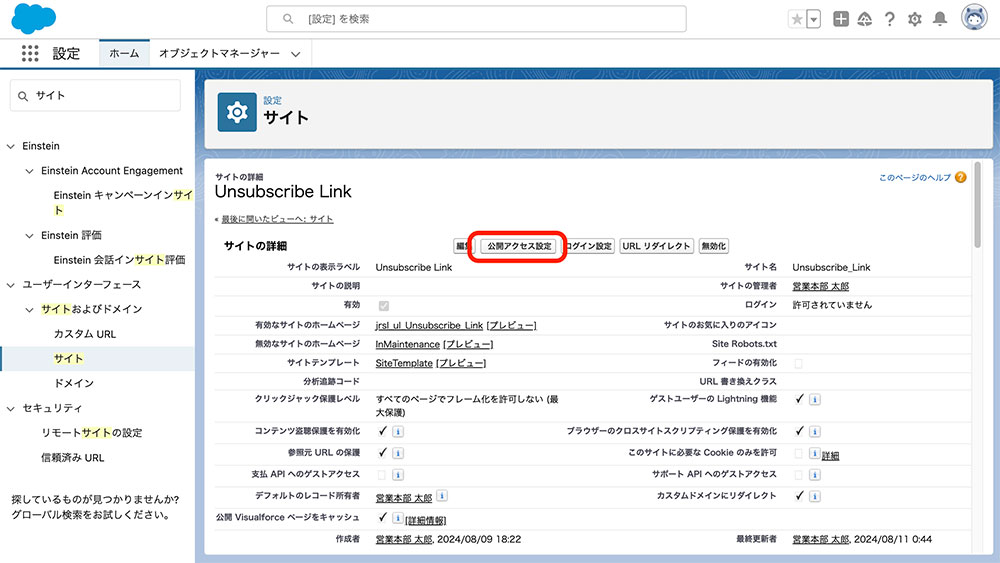This screenshot has height=563, width=1000.
Task: Toggle このサイトに必要な Cookie のみを許可 checkbox
Action: click(798, 453)
